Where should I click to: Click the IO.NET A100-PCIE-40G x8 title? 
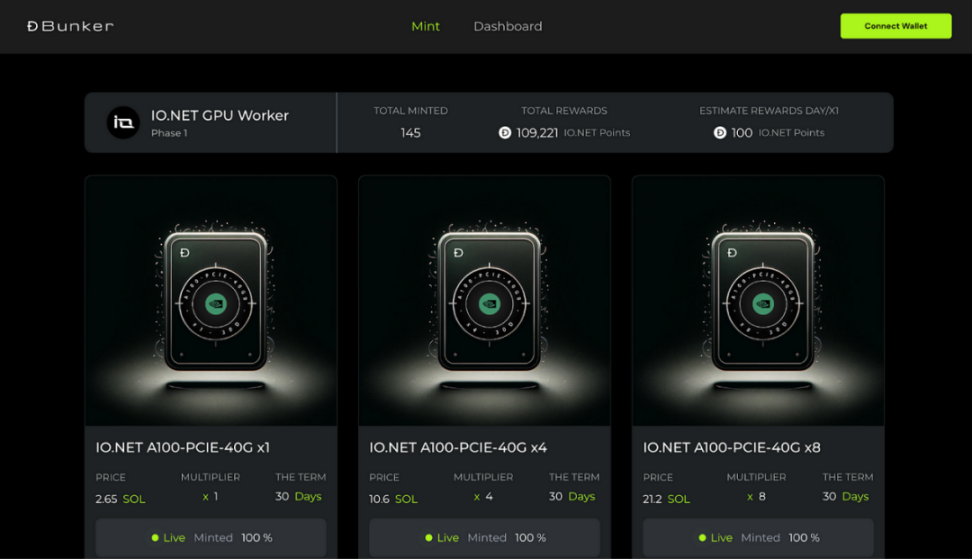pos(731,447)
